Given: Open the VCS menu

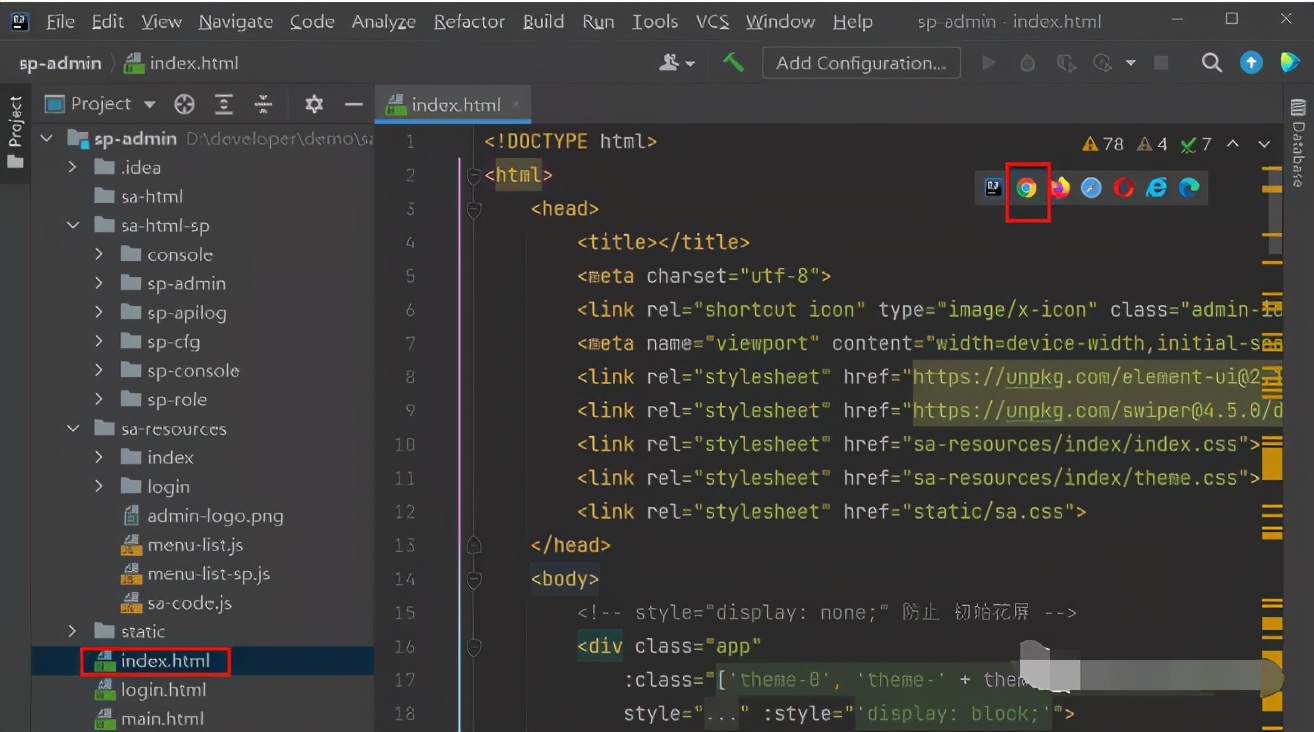Looking at the screenshot, I should click(712, 21).
